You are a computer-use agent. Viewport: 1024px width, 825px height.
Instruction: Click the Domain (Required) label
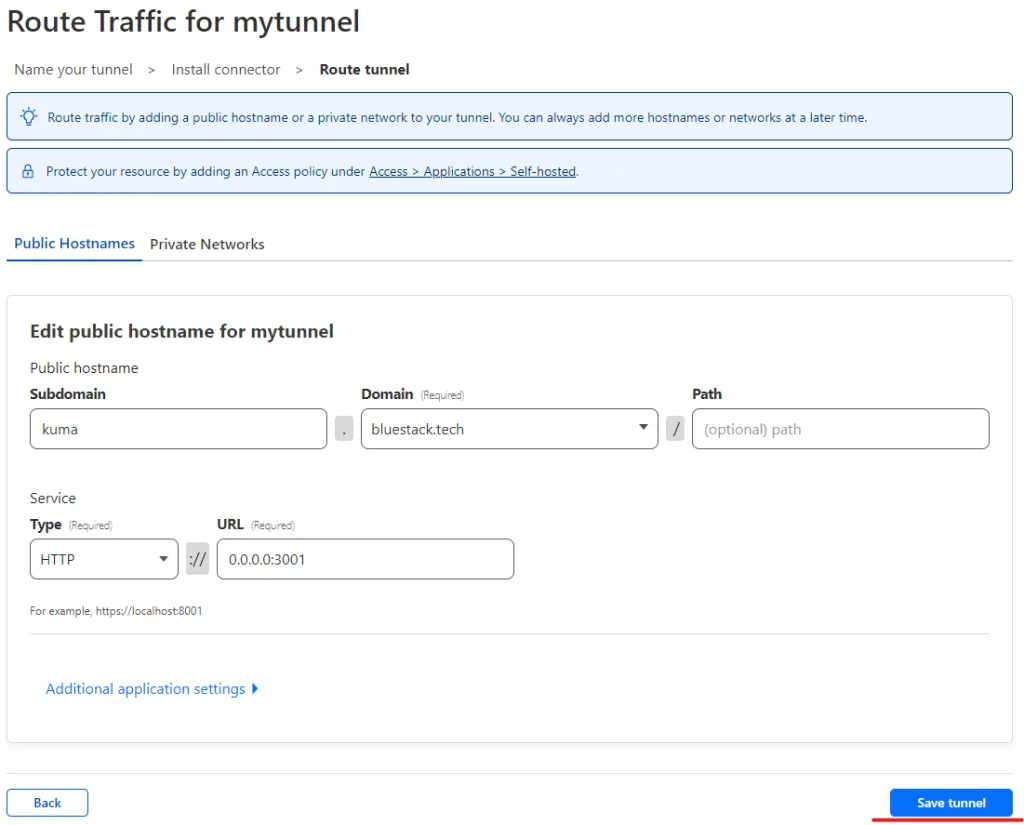(413, 394)
